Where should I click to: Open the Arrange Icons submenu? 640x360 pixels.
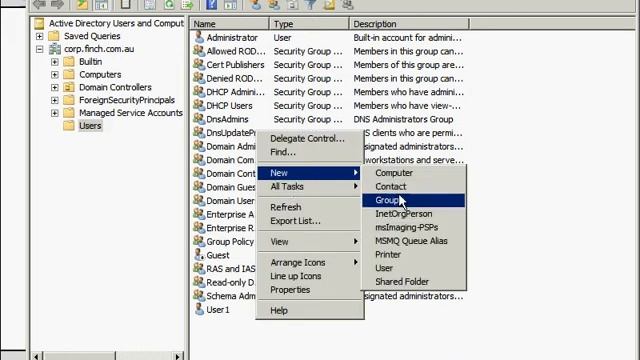[310, 262]
